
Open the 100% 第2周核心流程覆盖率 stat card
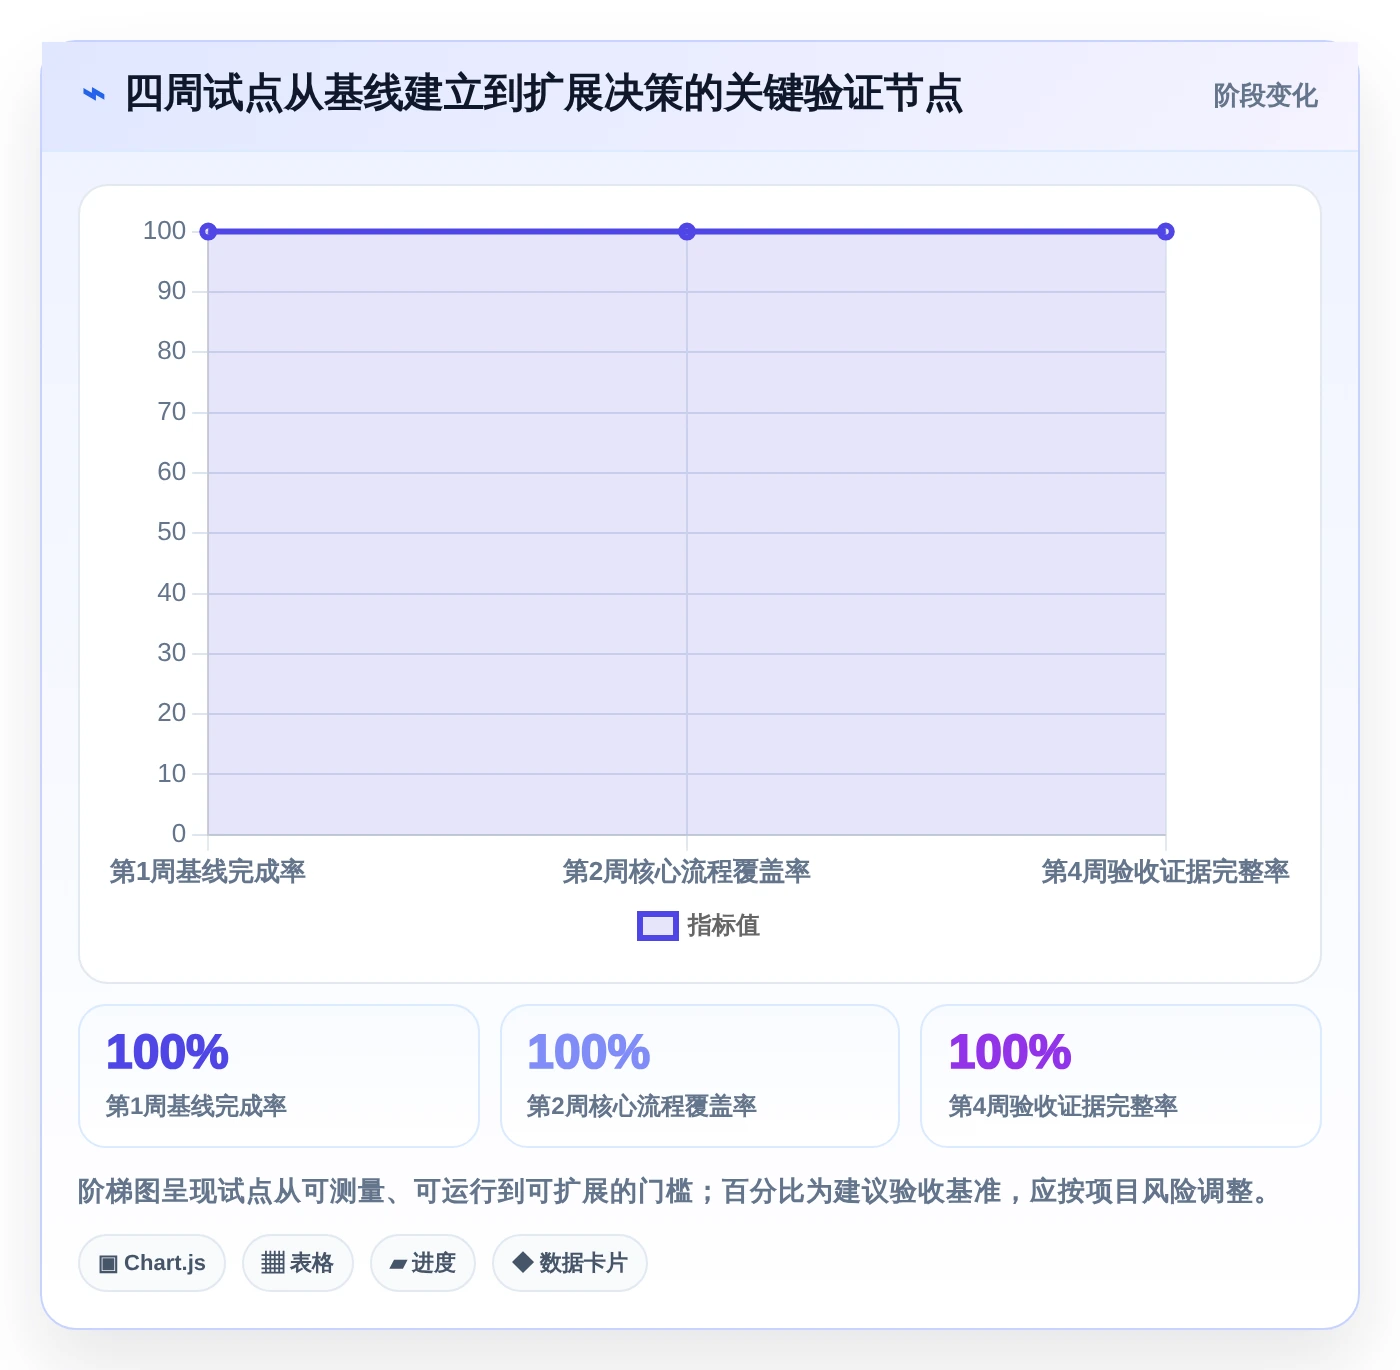[x=700, y=1076]
